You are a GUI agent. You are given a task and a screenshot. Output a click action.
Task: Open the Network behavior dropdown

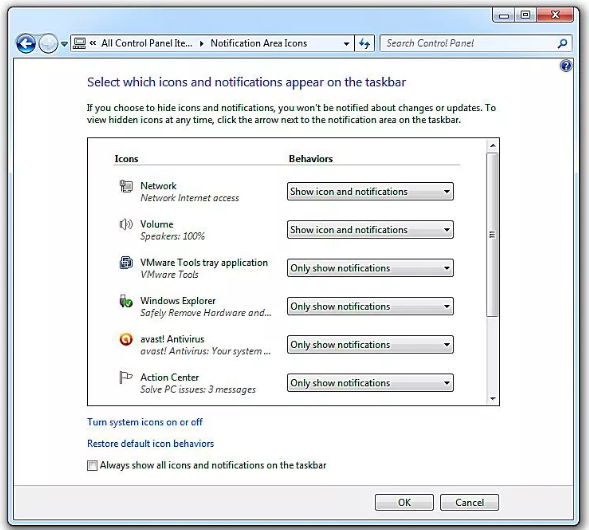click(x=370, y=192)
